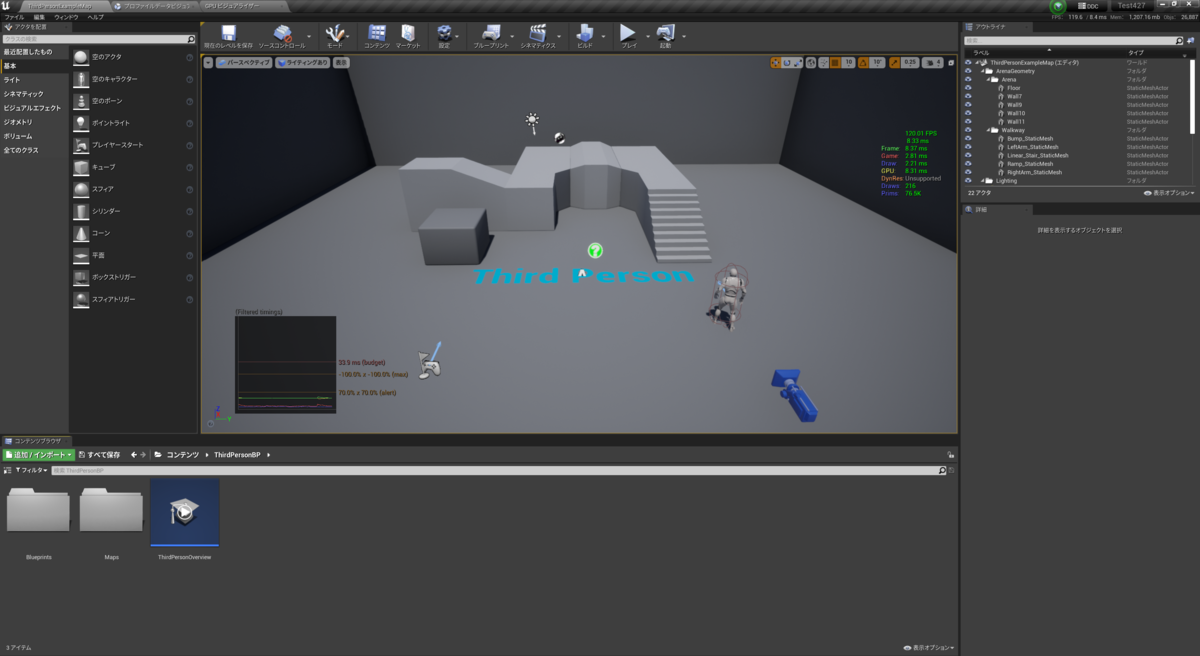This screenshot has width=1200, height=656.
Task: Open the Blueprints folder thumbnail
Action: (x=38, y=510)
